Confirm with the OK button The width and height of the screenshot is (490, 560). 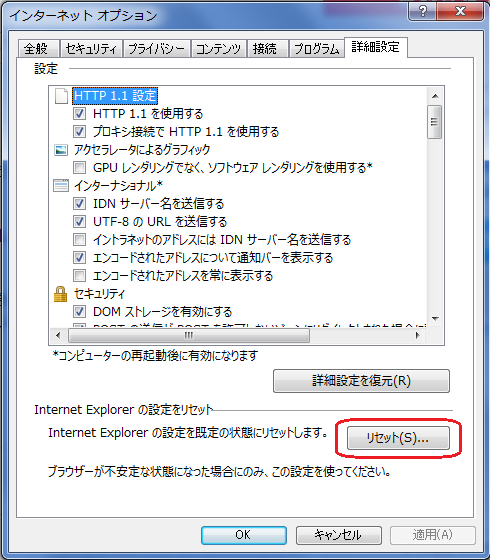pyautogui.click(x=244, y=535)
